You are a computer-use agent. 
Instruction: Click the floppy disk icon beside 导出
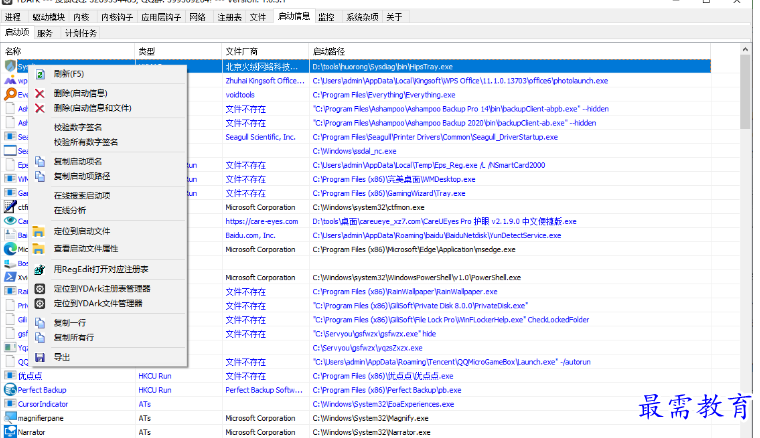40,358
